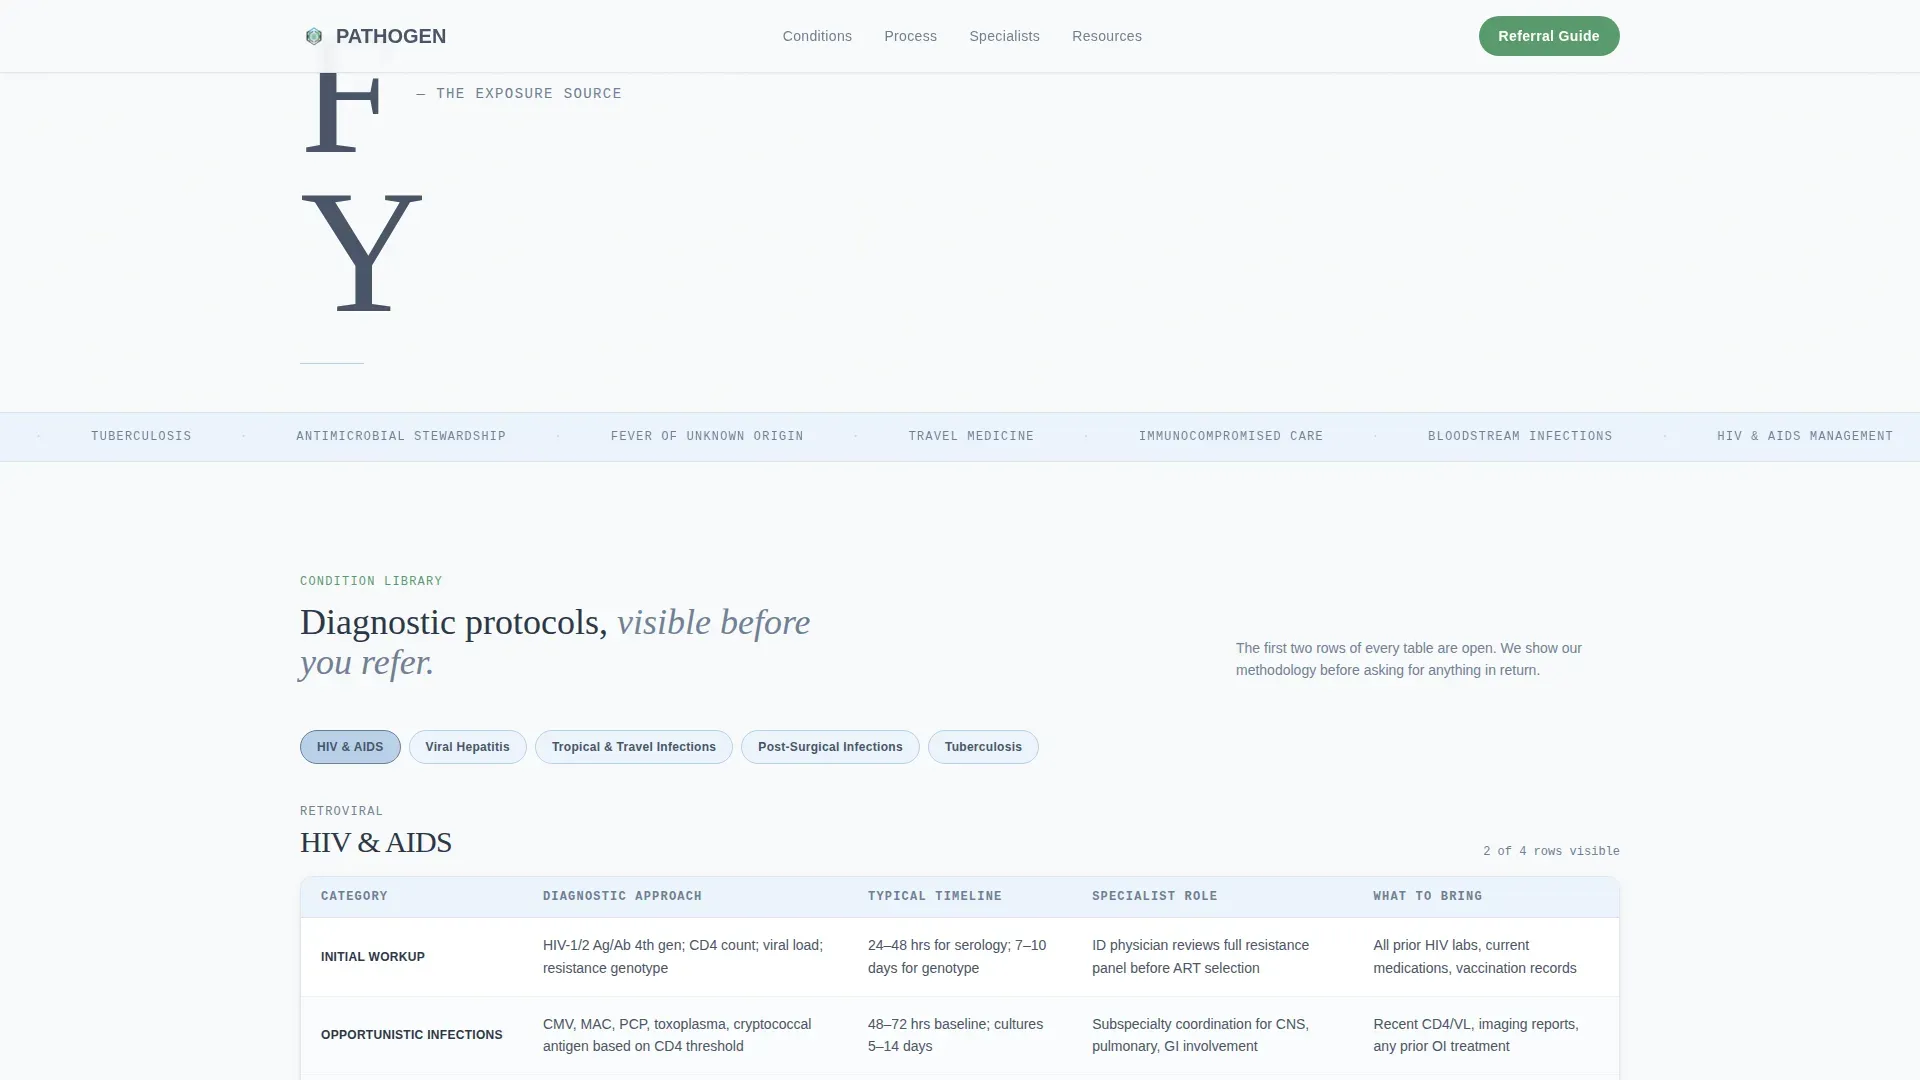The height and width of the screenshot is (1080, 1920).
Task: Click the HIV & AIDS table heading
Action: click(x=376, y=843)
